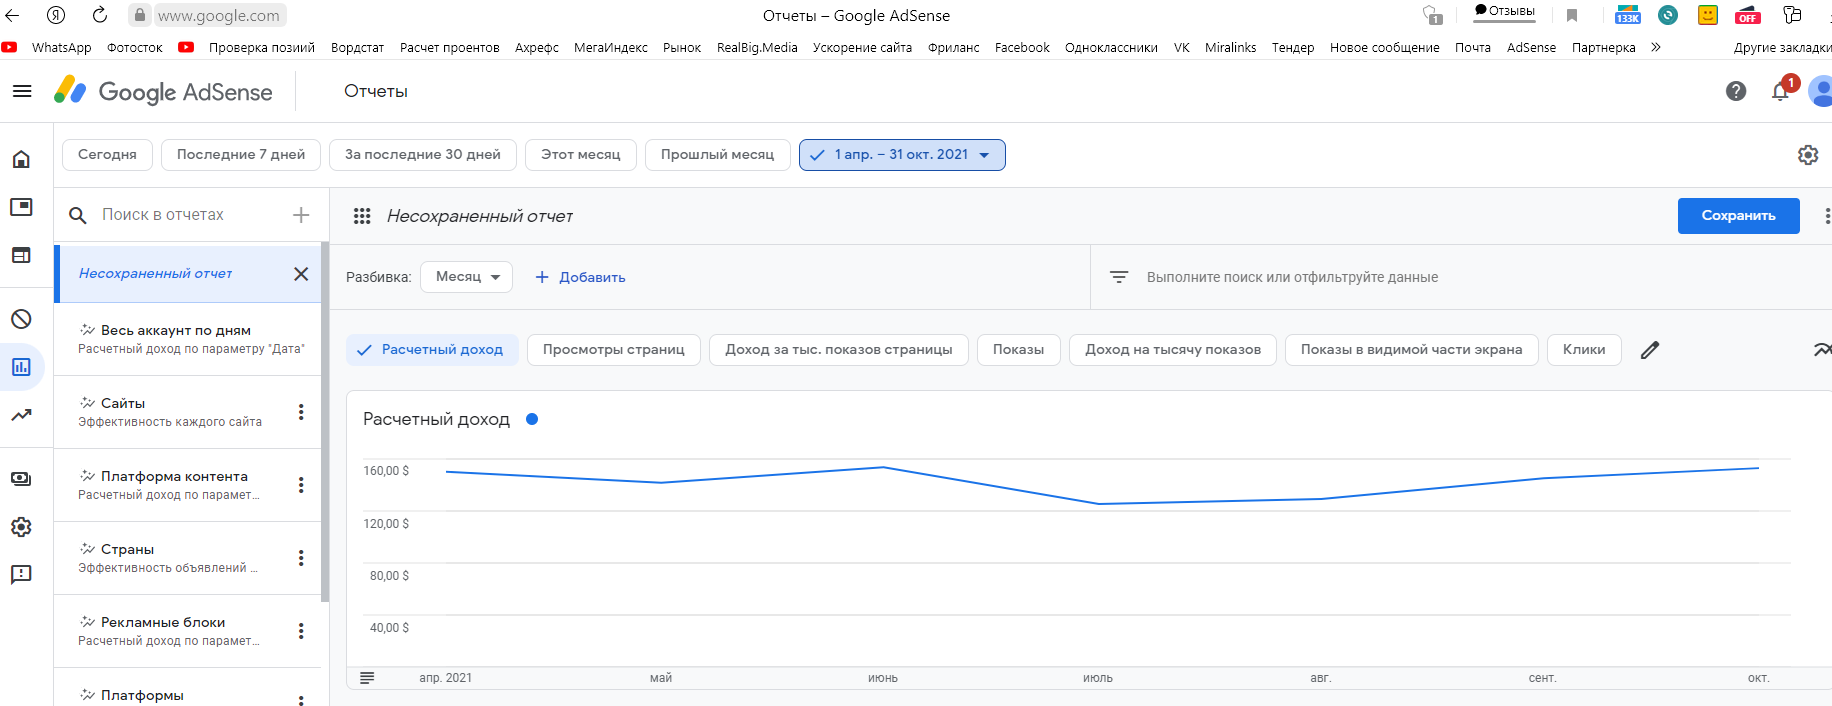The width and height of the screenshot is (1832, 706).
Task: Click the notifications bell icon
Action: [1780, 92]
